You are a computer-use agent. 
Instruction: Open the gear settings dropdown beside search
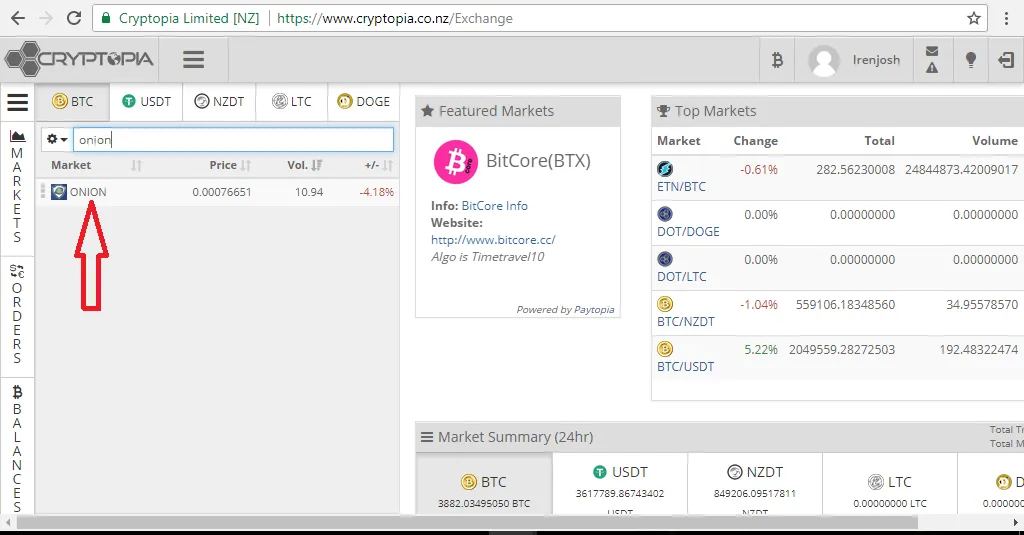(57, 139)
